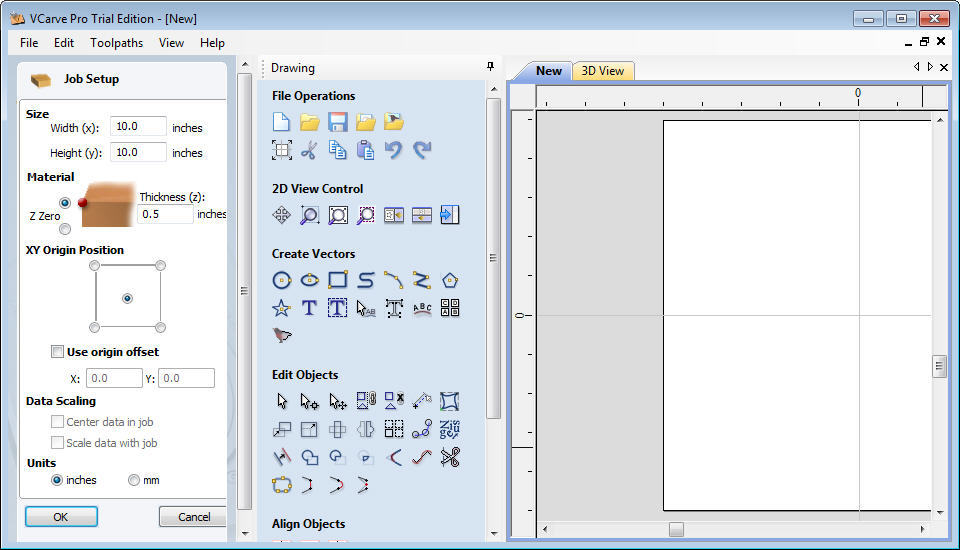Open the Toolpaths menu
The width and height of the screenshot is (960, 550).
coord(116,43)
